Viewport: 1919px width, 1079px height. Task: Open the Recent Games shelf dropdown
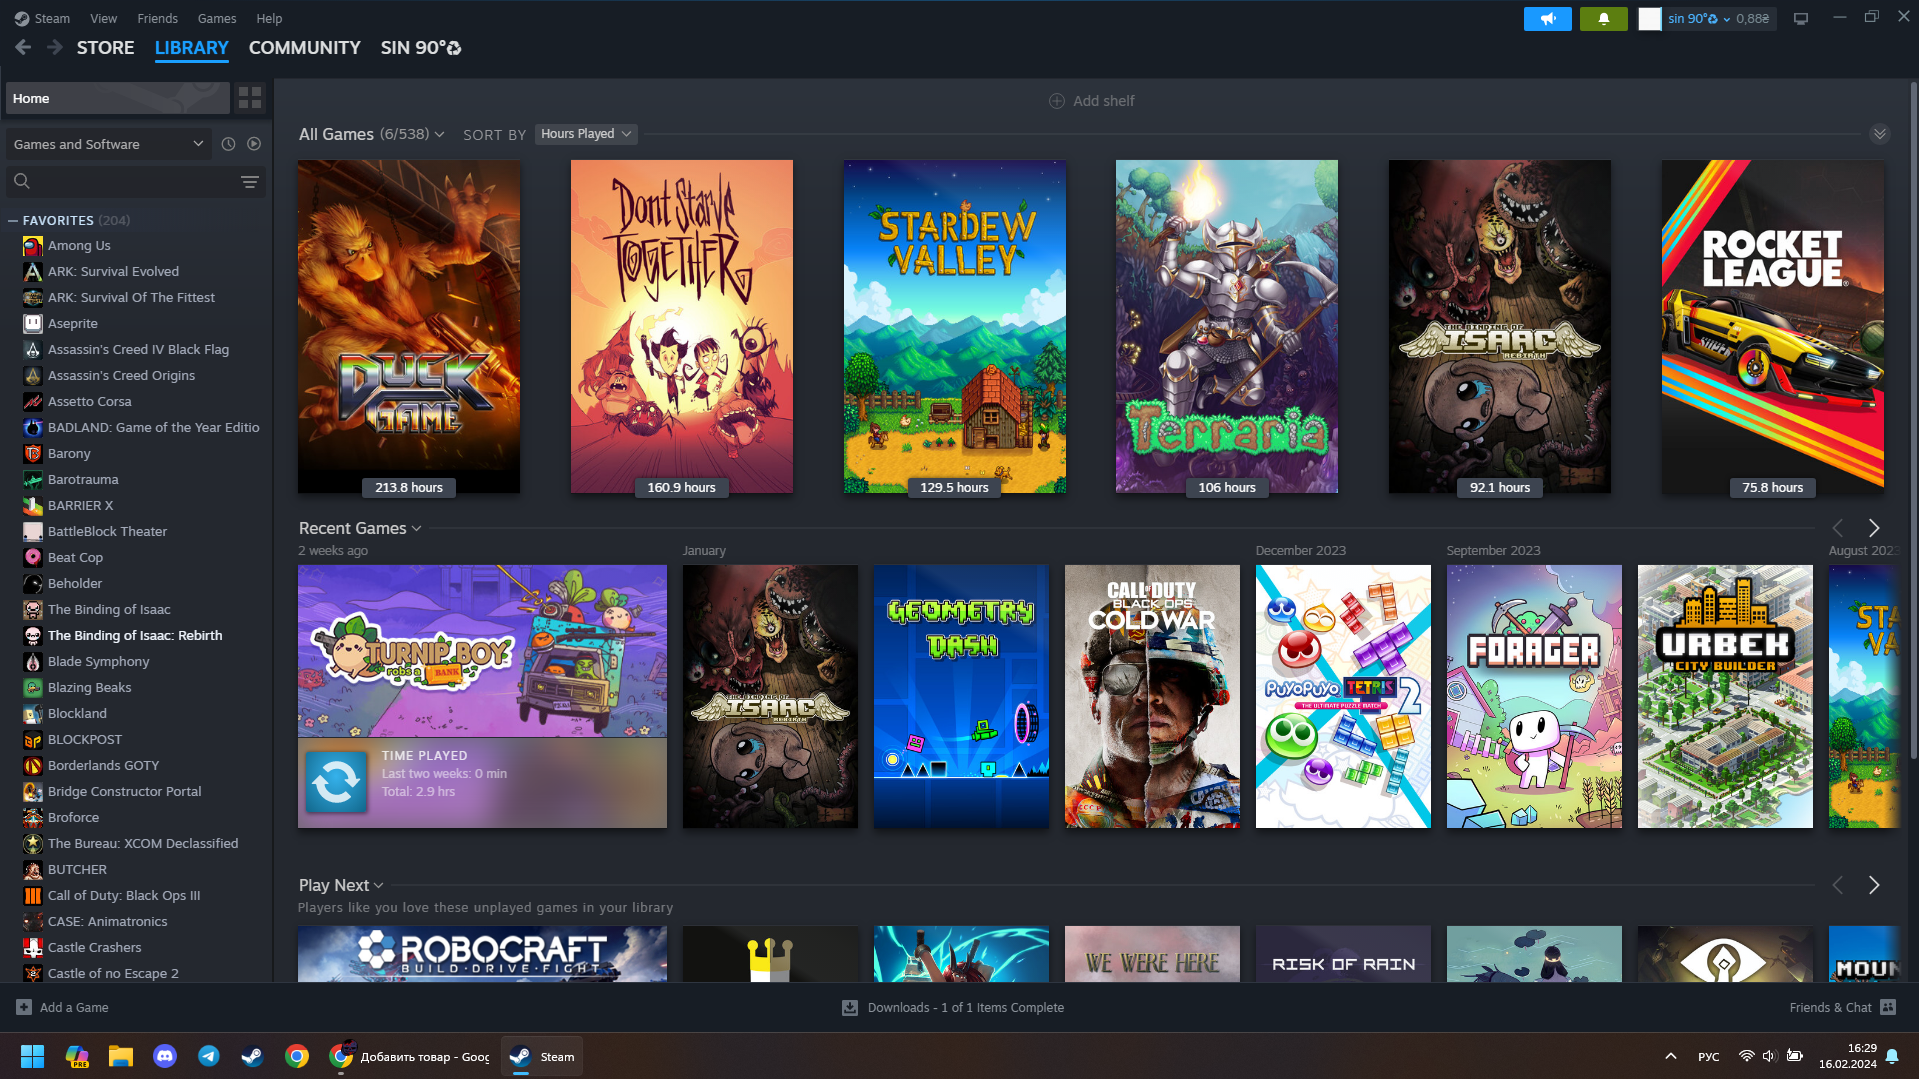(416, 528)
